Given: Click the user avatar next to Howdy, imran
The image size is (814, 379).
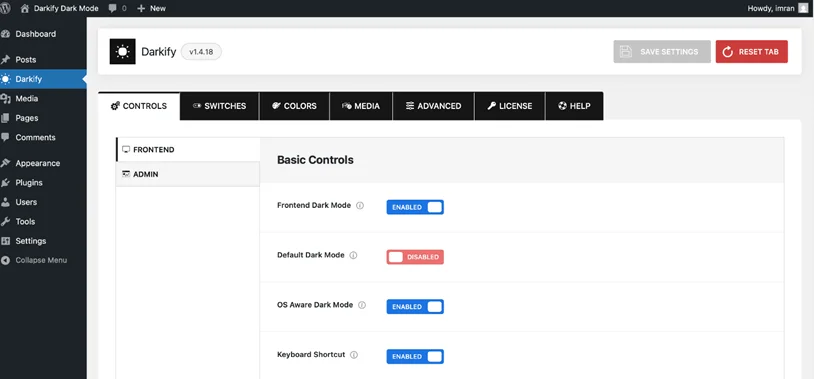Looking at the screenshot, I should point(803,8).
